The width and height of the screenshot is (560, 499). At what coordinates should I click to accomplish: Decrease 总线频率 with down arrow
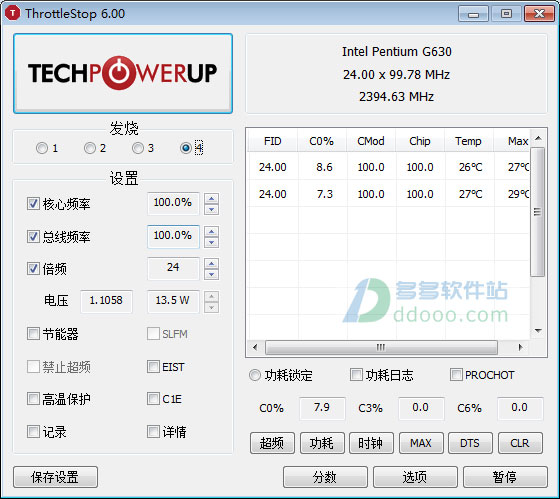(x=211, y=242)
